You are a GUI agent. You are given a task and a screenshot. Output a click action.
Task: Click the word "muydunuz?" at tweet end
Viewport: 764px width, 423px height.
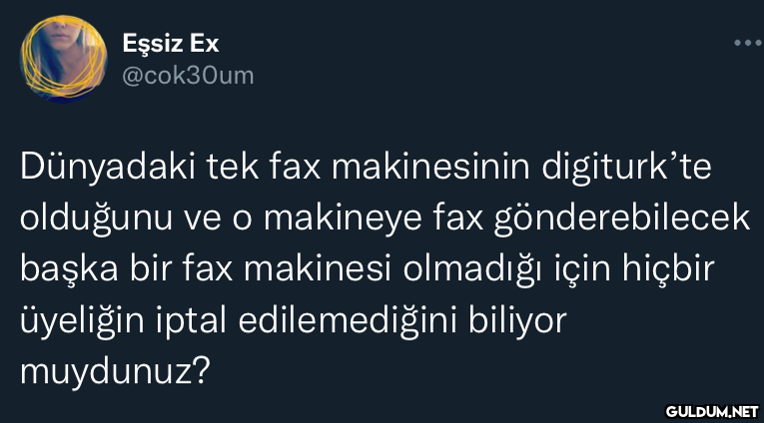click(115, 374)
